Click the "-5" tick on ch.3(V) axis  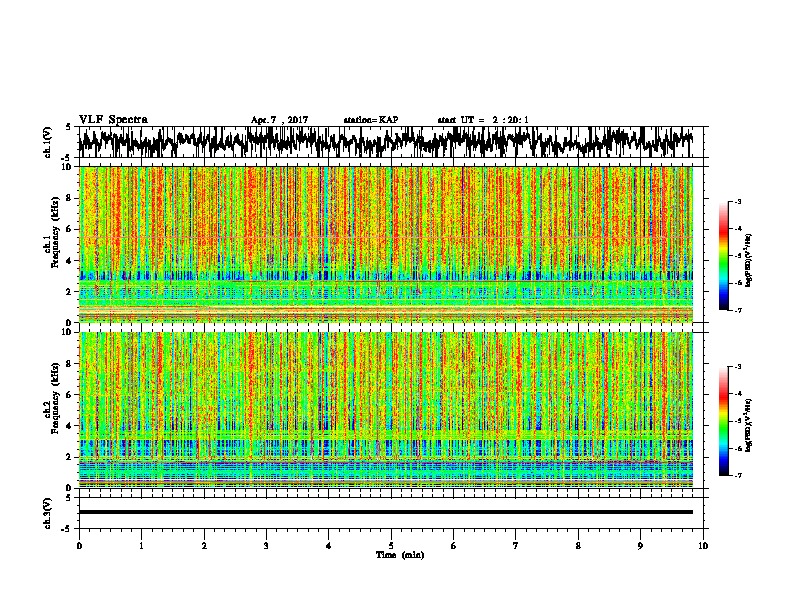point(67,529)
